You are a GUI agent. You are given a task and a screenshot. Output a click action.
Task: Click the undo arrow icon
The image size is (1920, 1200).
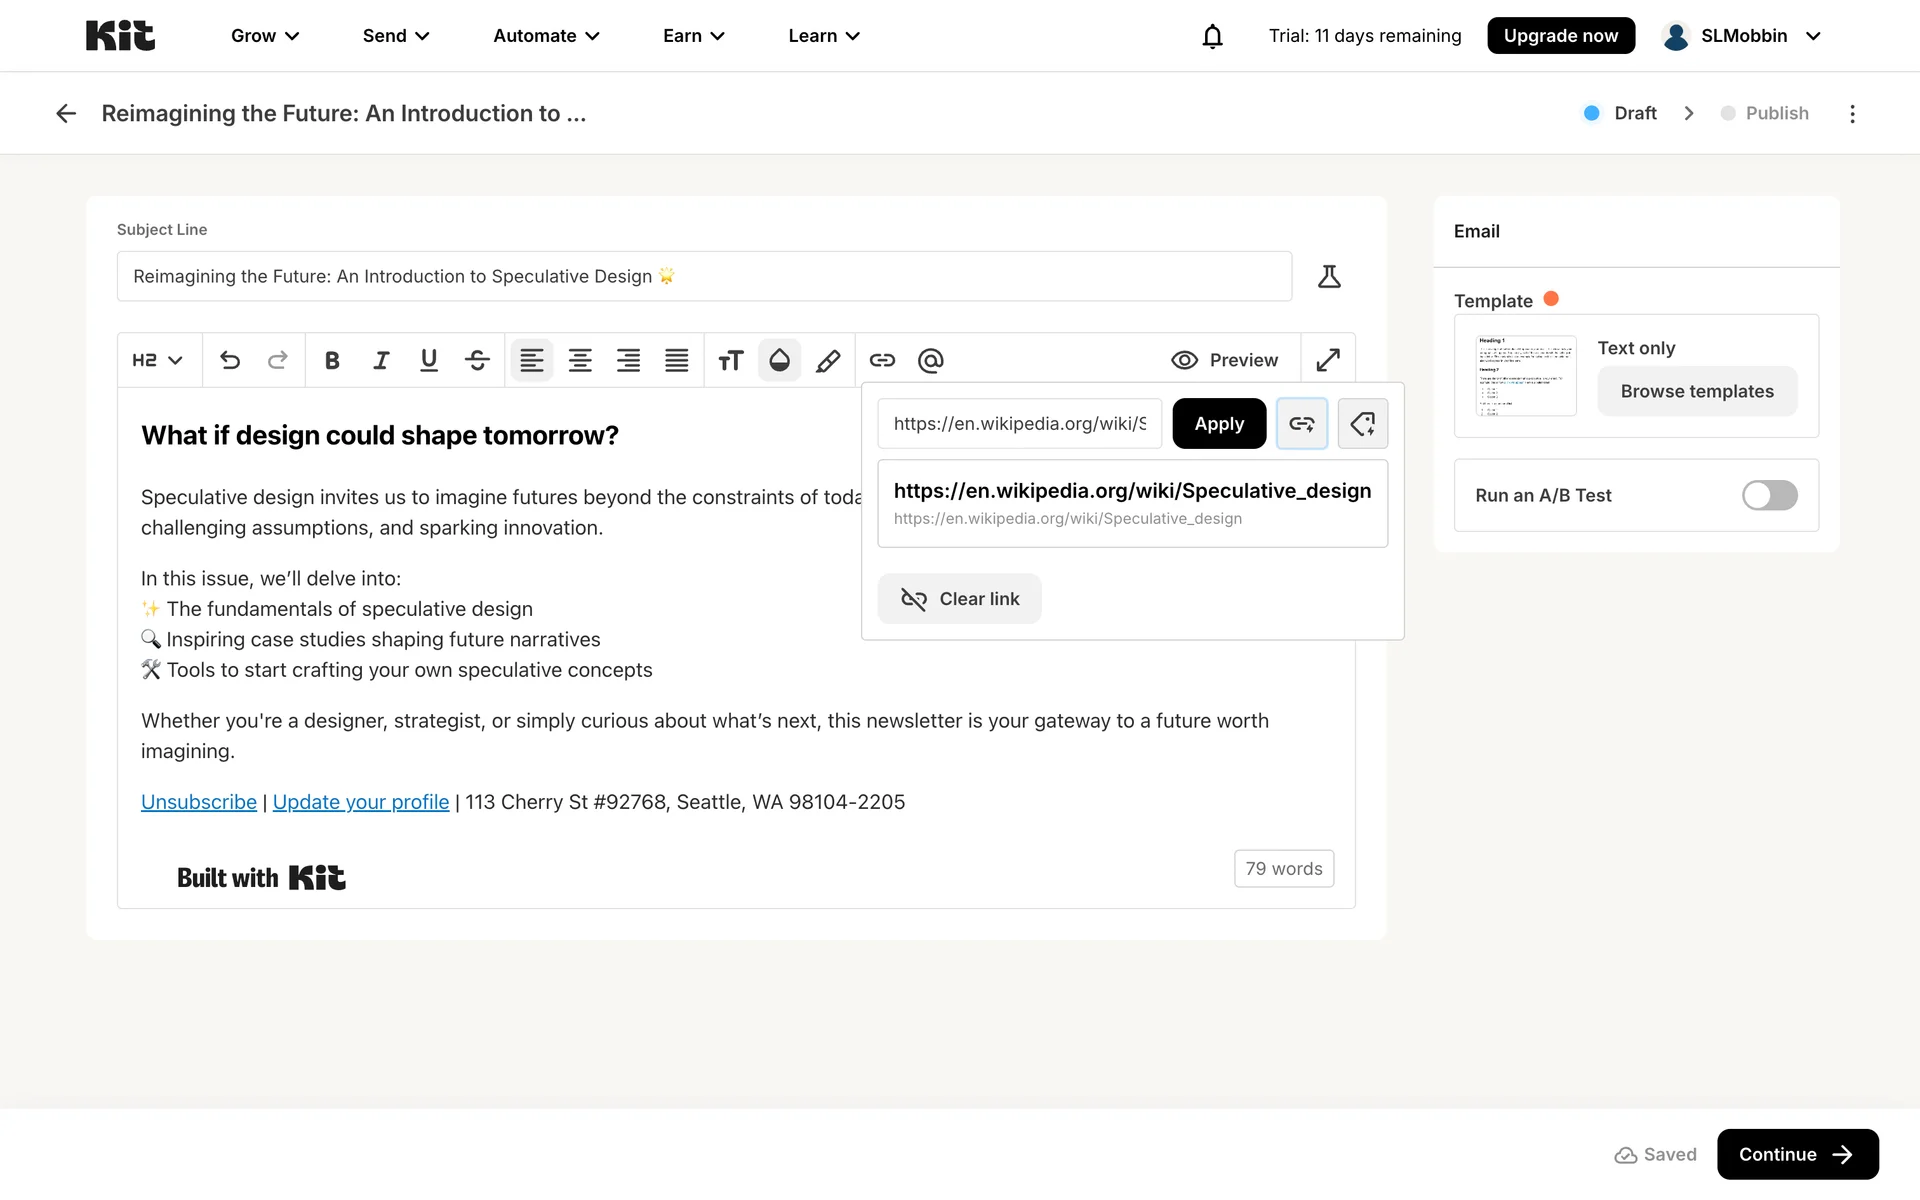230,360
